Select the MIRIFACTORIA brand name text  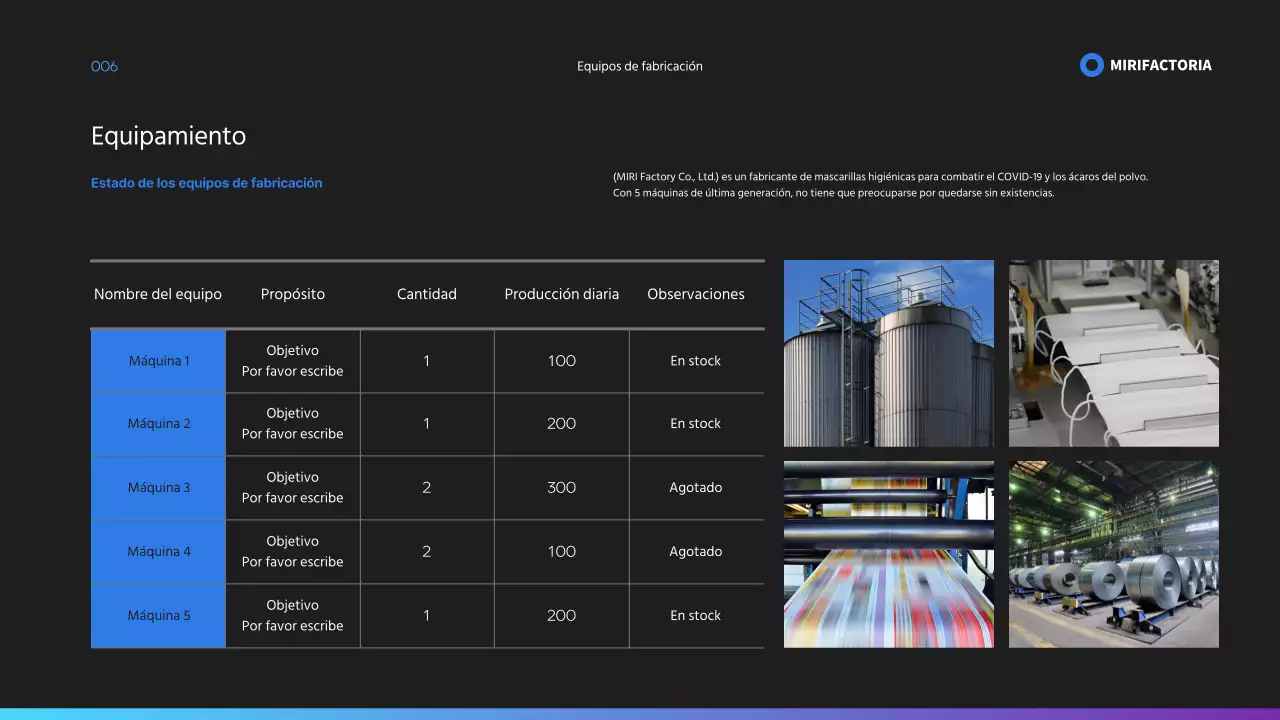coord(1161,65)
